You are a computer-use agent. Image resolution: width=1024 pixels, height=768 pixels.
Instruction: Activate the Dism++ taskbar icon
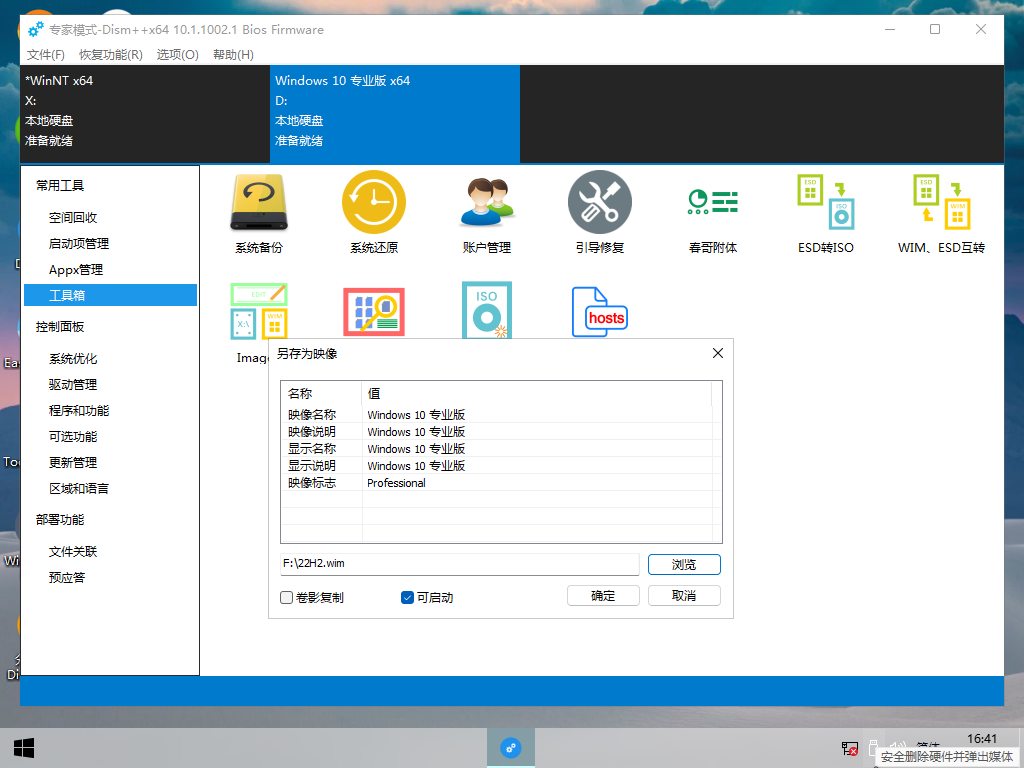pos(511,748)
